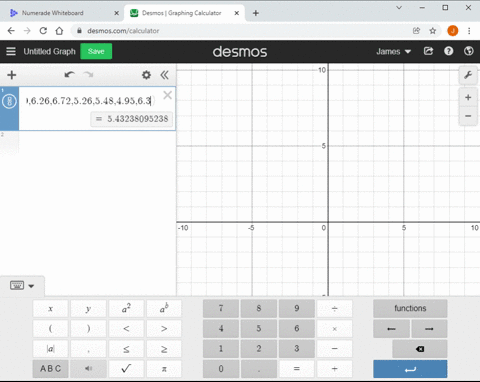Expand the keypad dropdown arrow
Viewport: 480px width, 382px height.
tap(31, 286)
